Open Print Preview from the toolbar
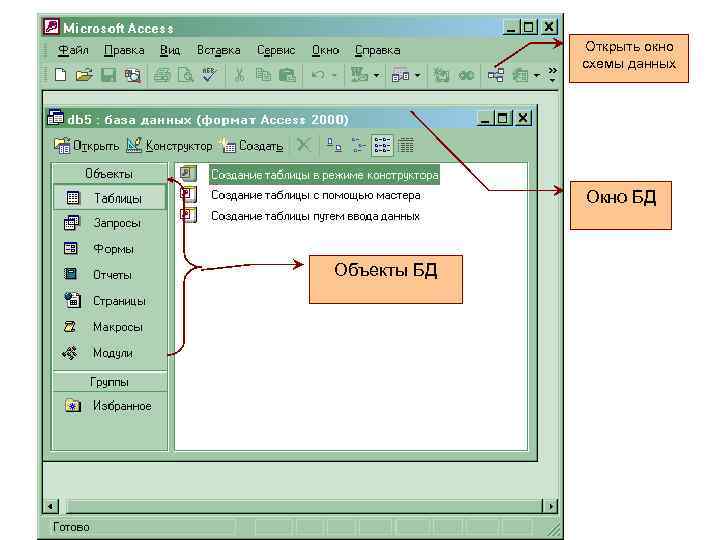 tap(186, 75)
